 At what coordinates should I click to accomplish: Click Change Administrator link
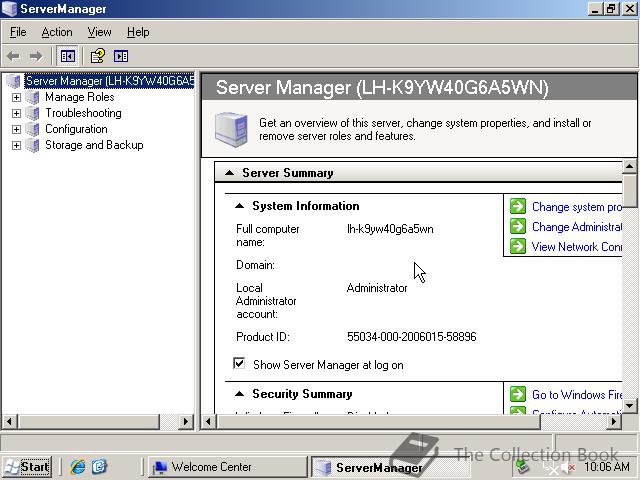[577, 227]
